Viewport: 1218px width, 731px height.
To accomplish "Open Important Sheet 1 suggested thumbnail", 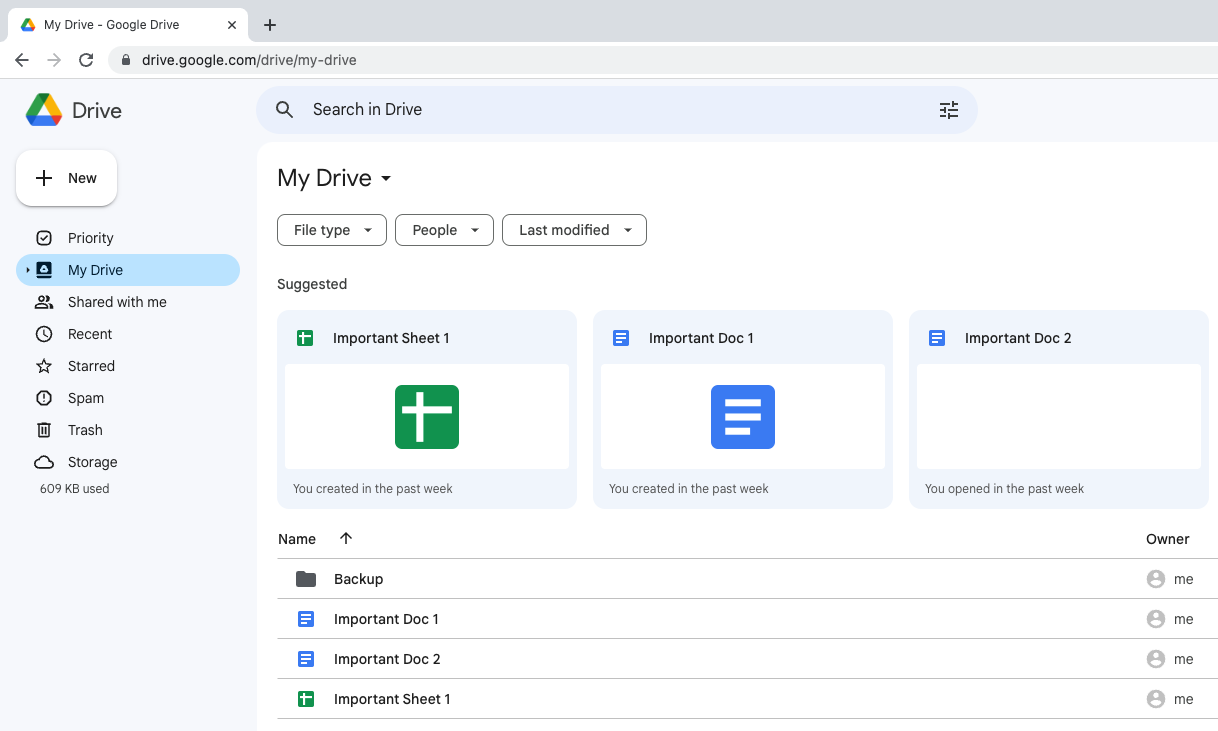I will click(427, 417).
